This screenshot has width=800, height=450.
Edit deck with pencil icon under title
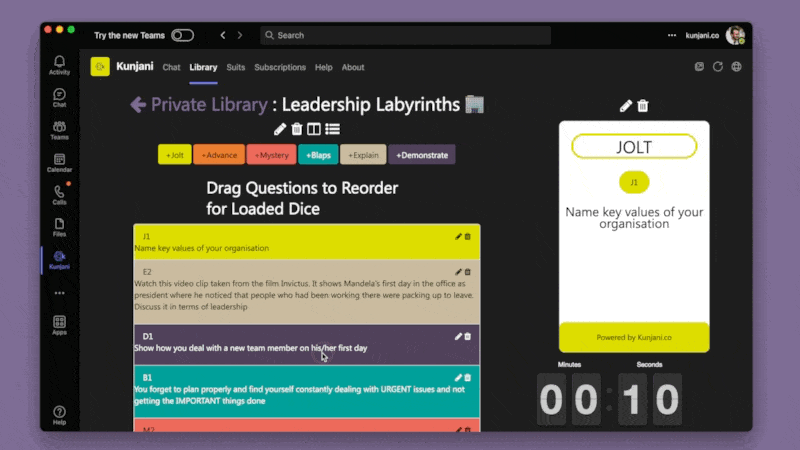pyautogui.click(x=280, y=129)
